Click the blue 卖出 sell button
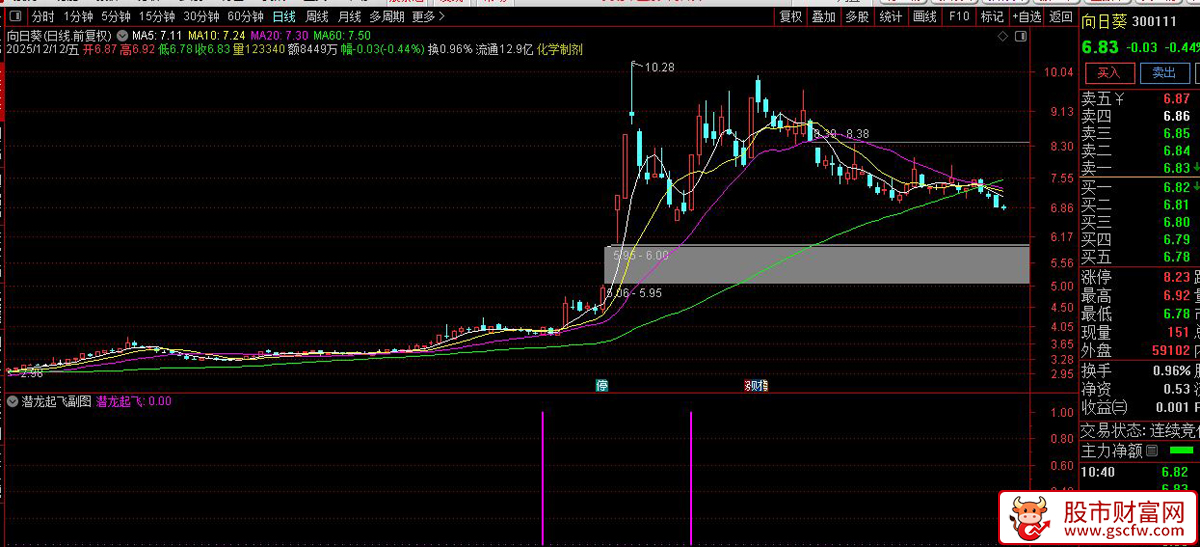 click(1164, 72)
